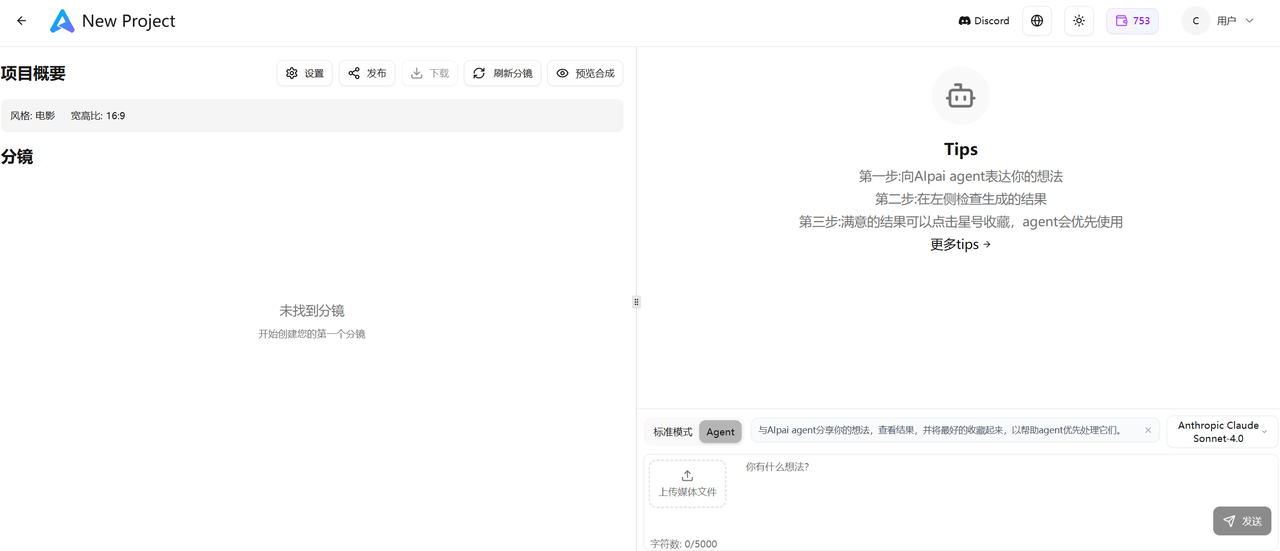The image size is (1280, 551).
Task: Toggle the light/dark theme sun icon
Action: click(x=1079, y=21)
